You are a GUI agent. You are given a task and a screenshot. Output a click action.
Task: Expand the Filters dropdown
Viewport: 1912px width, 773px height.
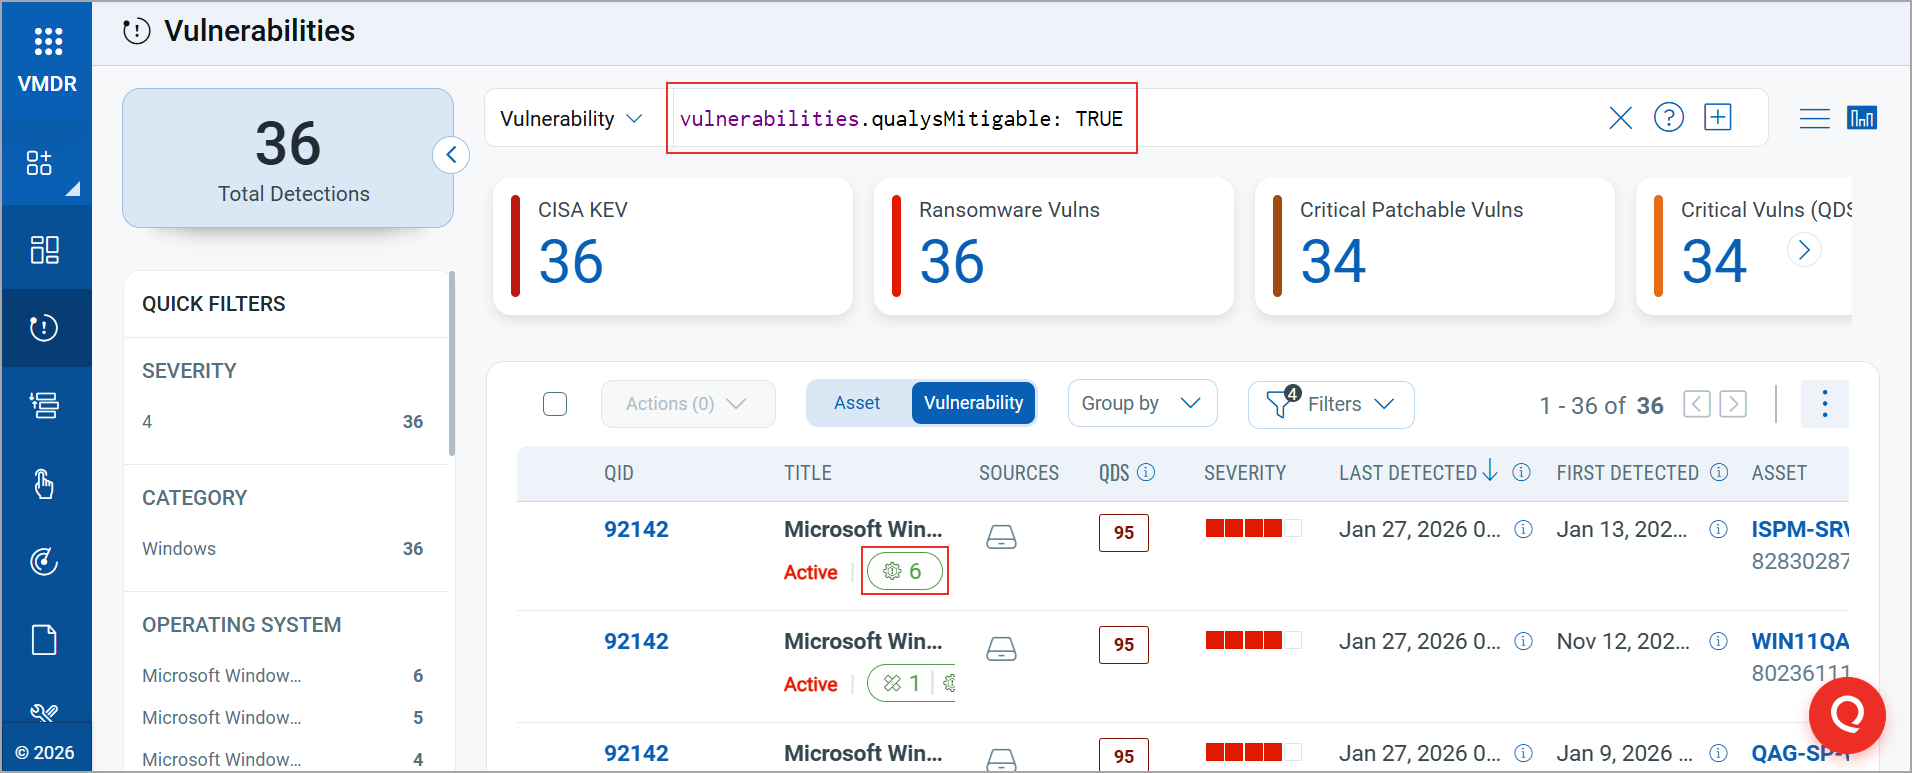[x=1330, y=404]
